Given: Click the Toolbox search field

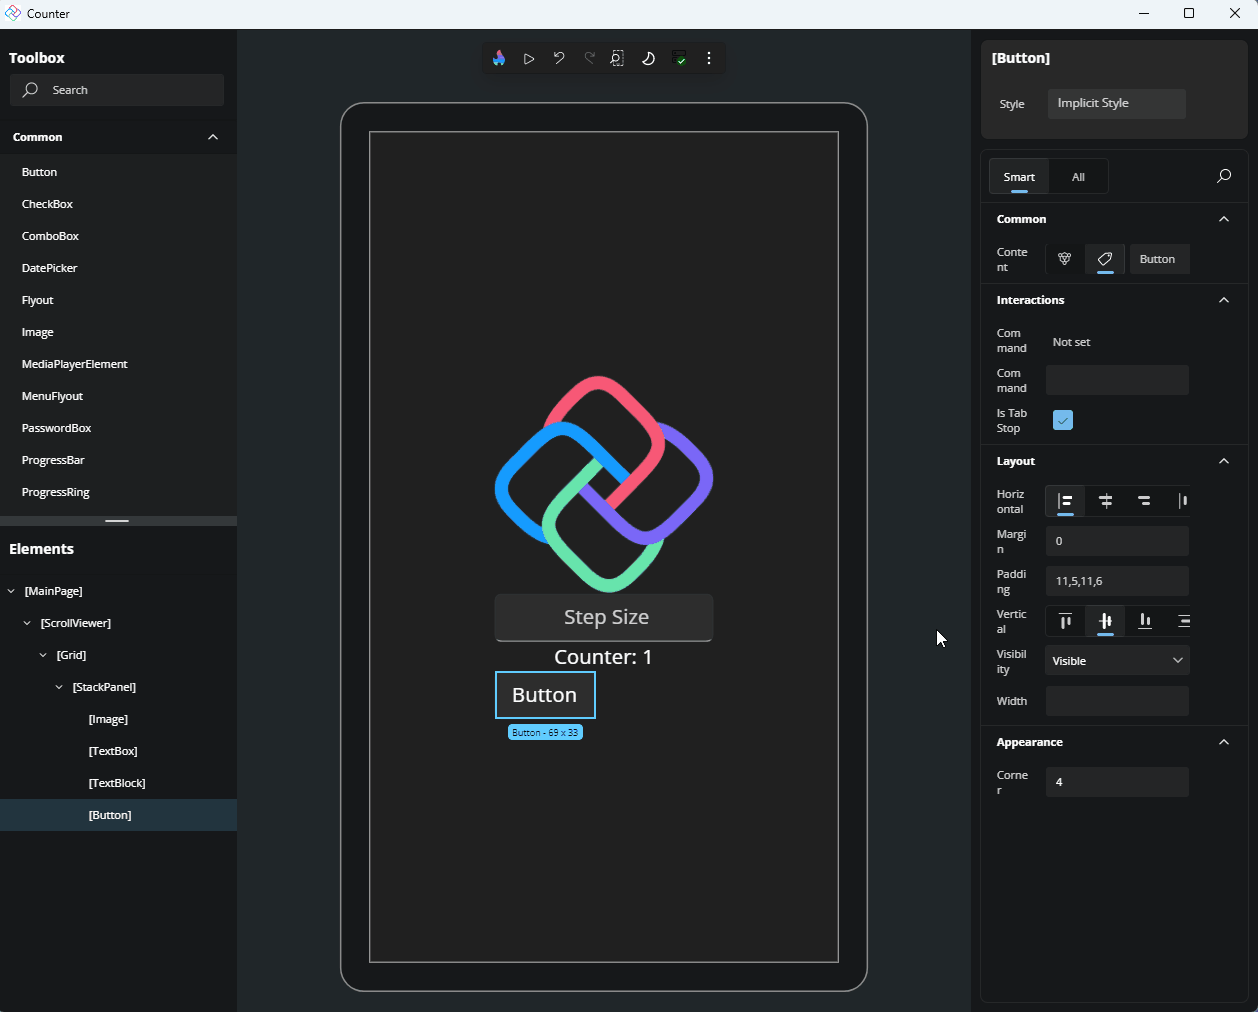Looking at the screenshot, I should pyautogui.click(x=116, y=90).
